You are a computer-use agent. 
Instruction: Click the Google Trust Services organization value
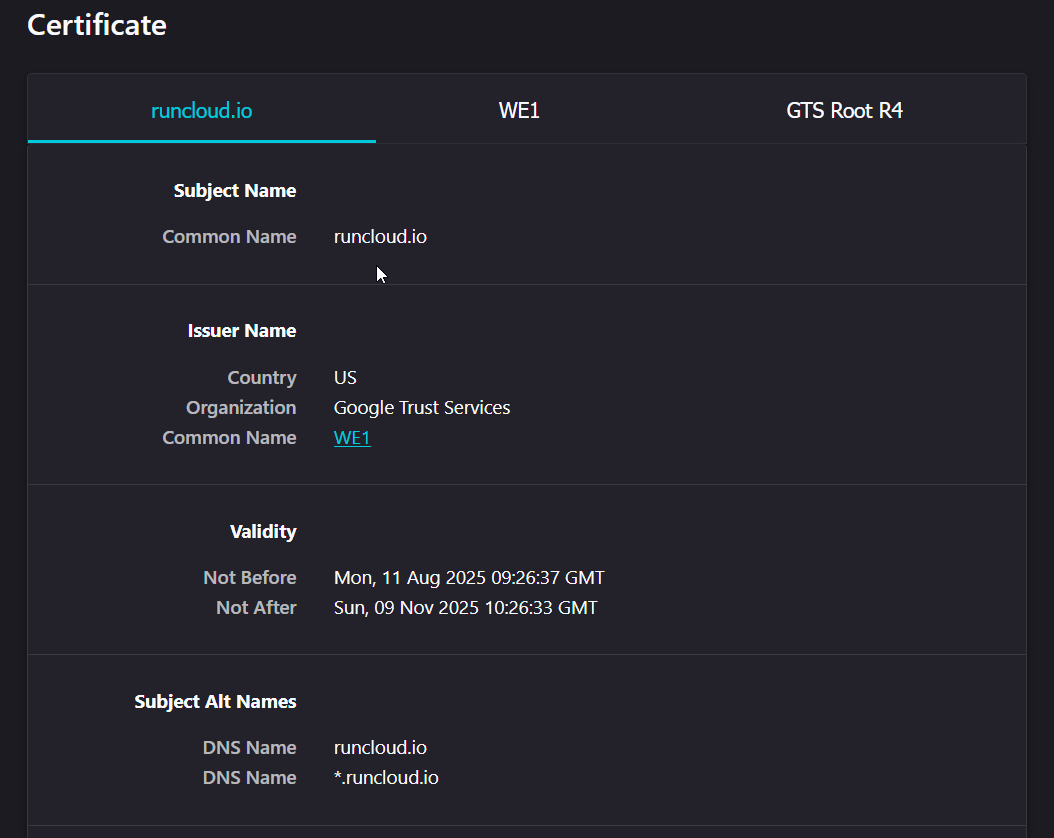(x=422, y=408)
